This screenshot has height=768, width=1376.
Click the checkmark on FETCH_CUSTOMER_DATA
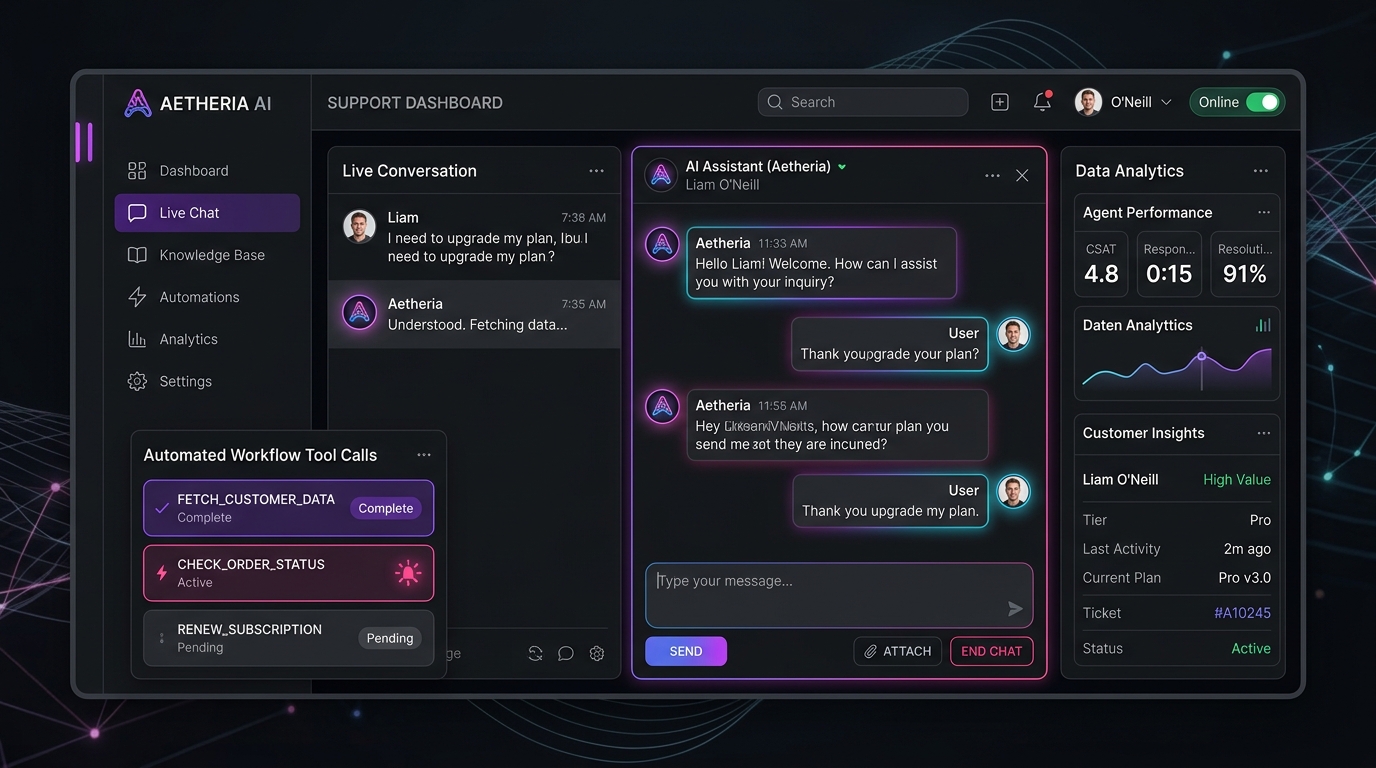pos(161,508)
